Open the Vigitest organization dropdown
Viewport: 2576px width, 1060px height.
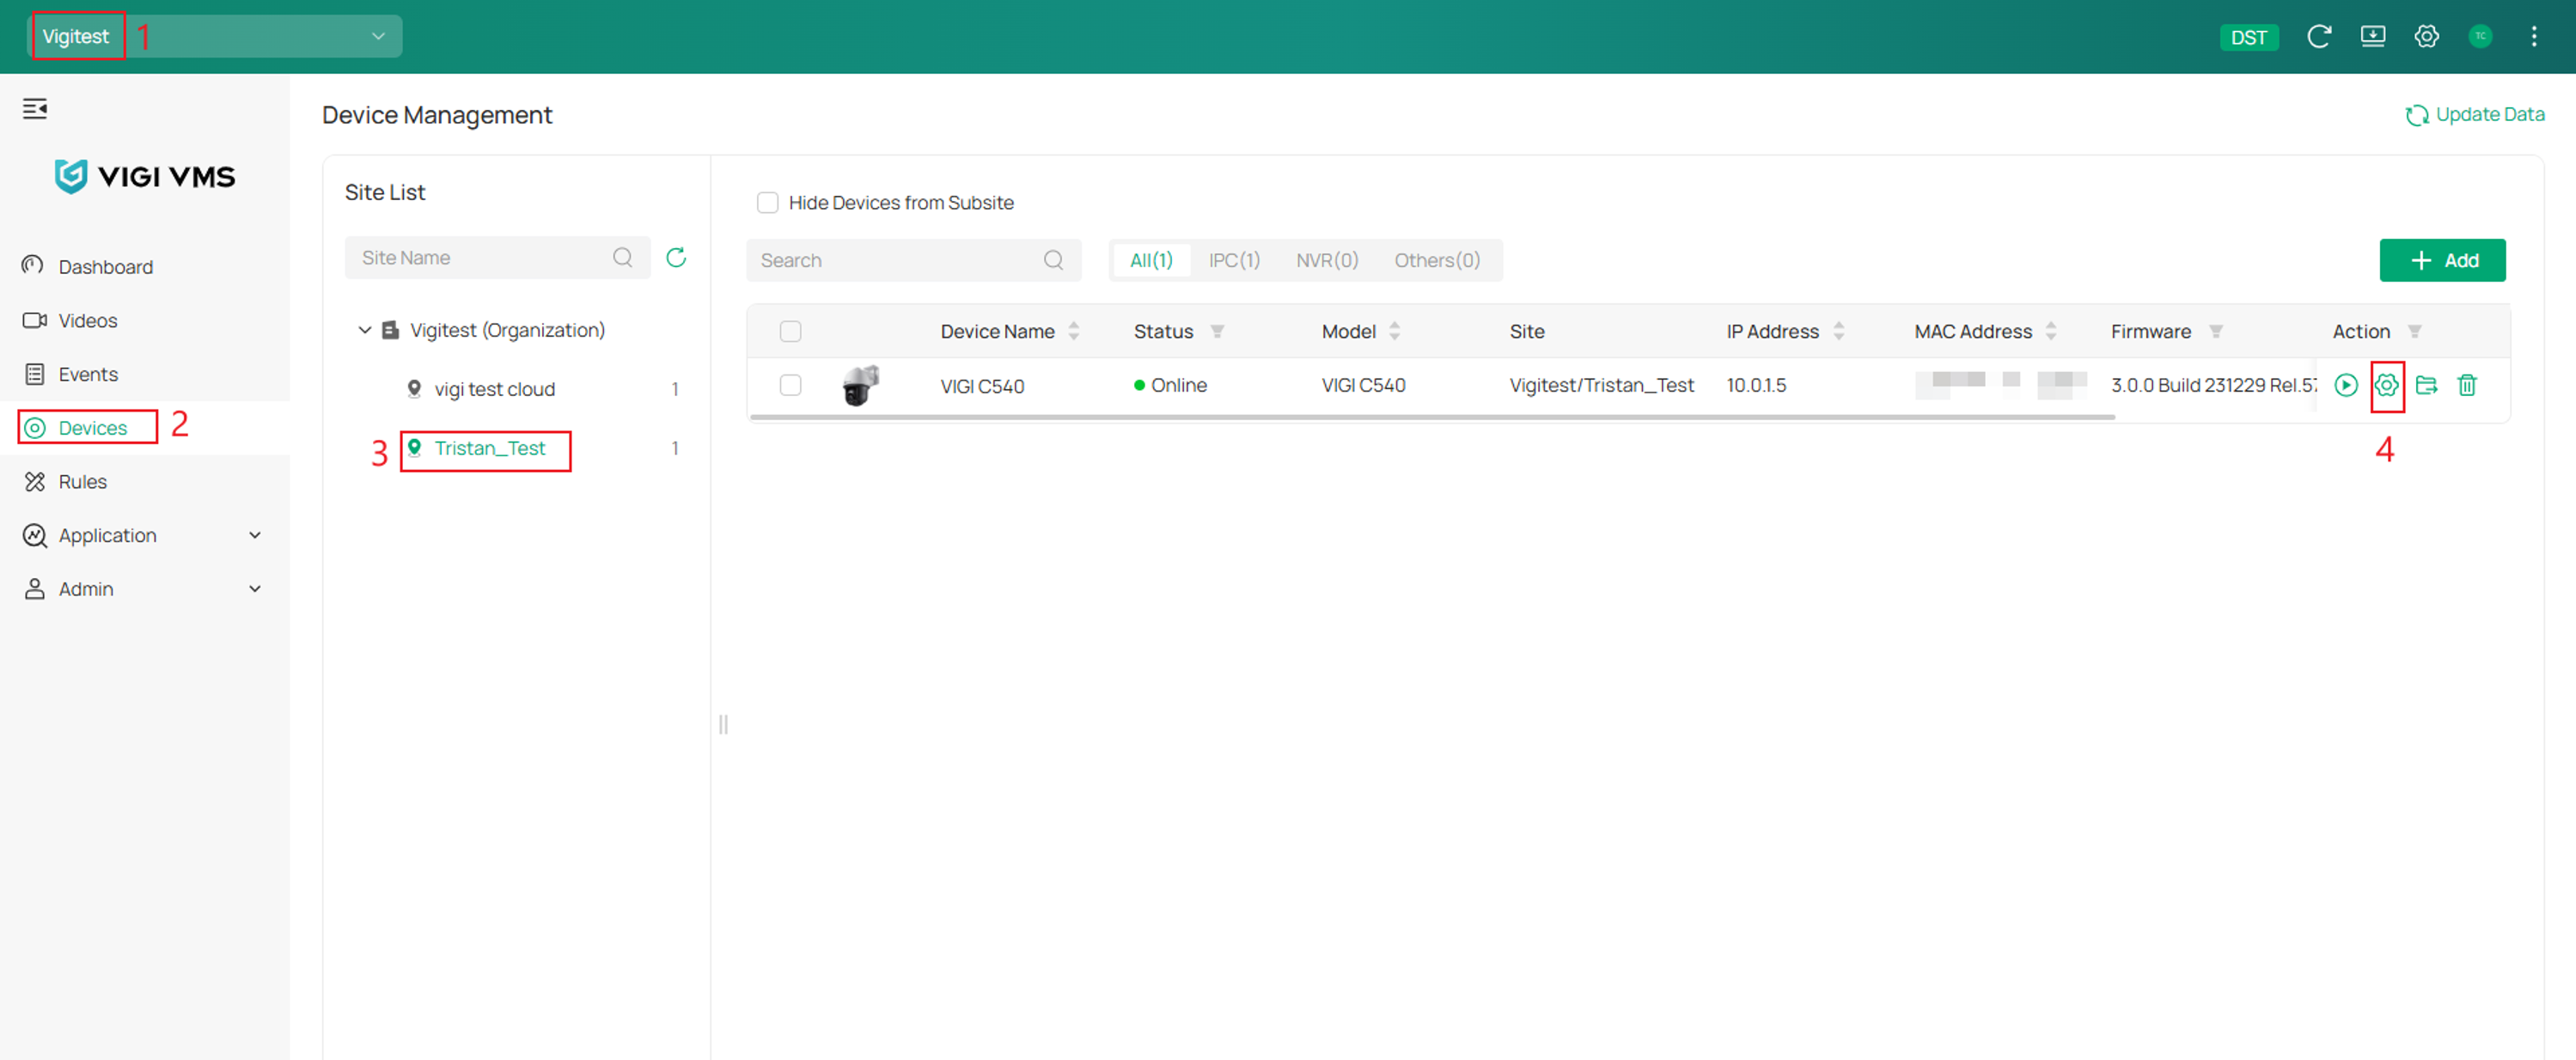(215, 36)
